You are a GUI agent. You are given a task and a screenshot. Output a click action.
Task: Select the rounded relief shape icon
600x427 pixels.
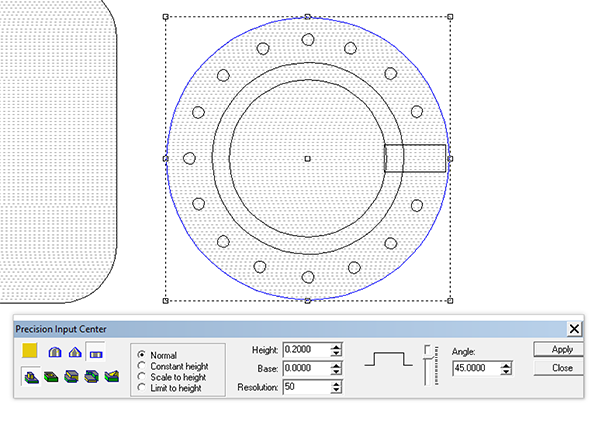tap(55, 352)
